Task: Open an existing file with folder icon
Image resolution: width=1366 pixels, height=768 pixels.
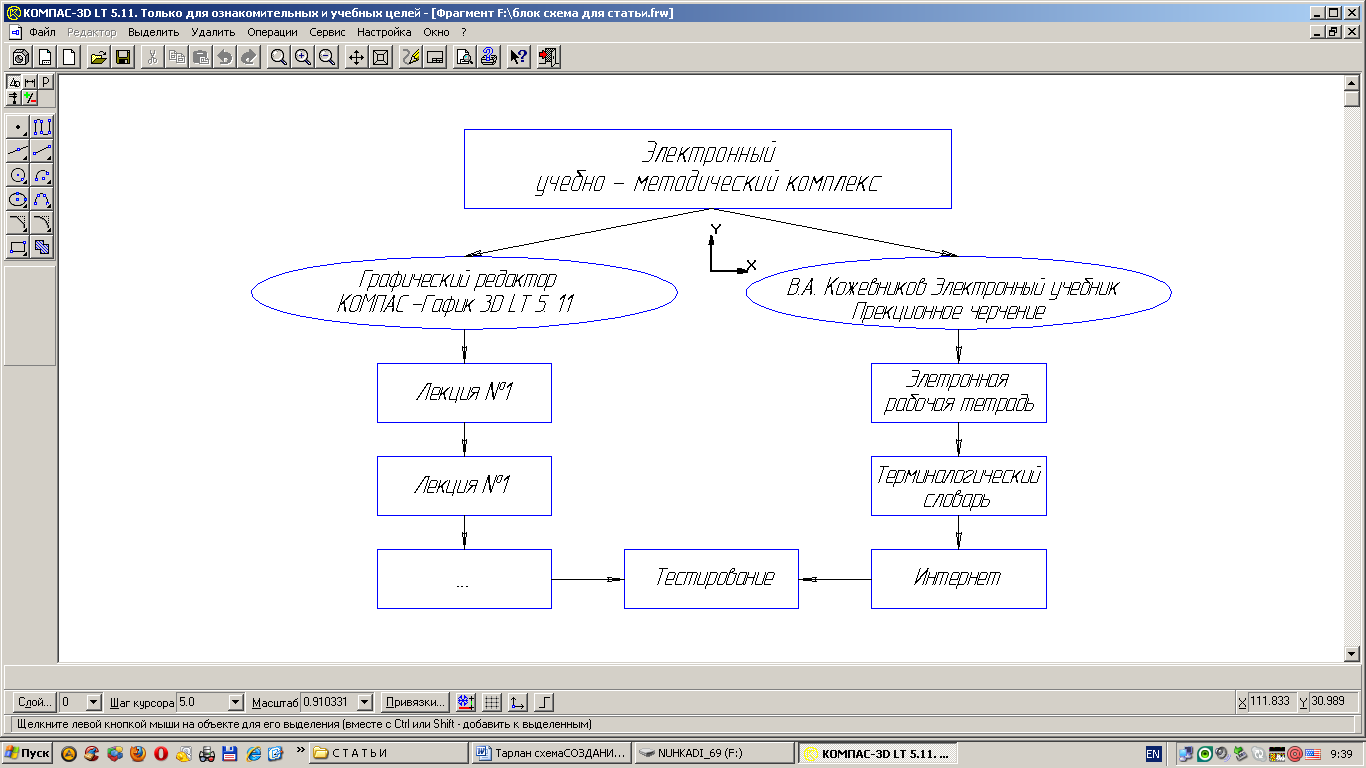Action: [99, 57]
